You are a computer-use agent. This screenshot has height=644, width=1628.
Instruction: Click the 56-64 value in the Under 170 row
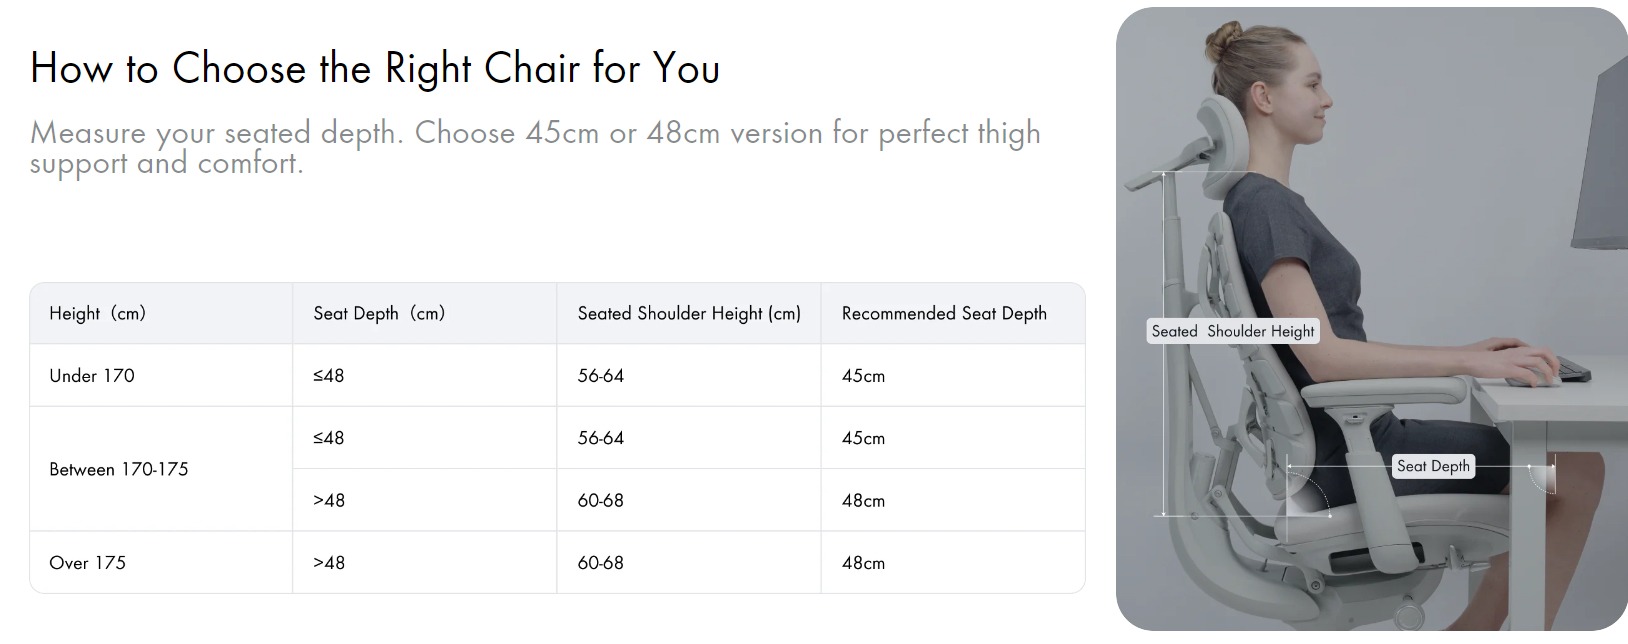[x=600, y=376]
